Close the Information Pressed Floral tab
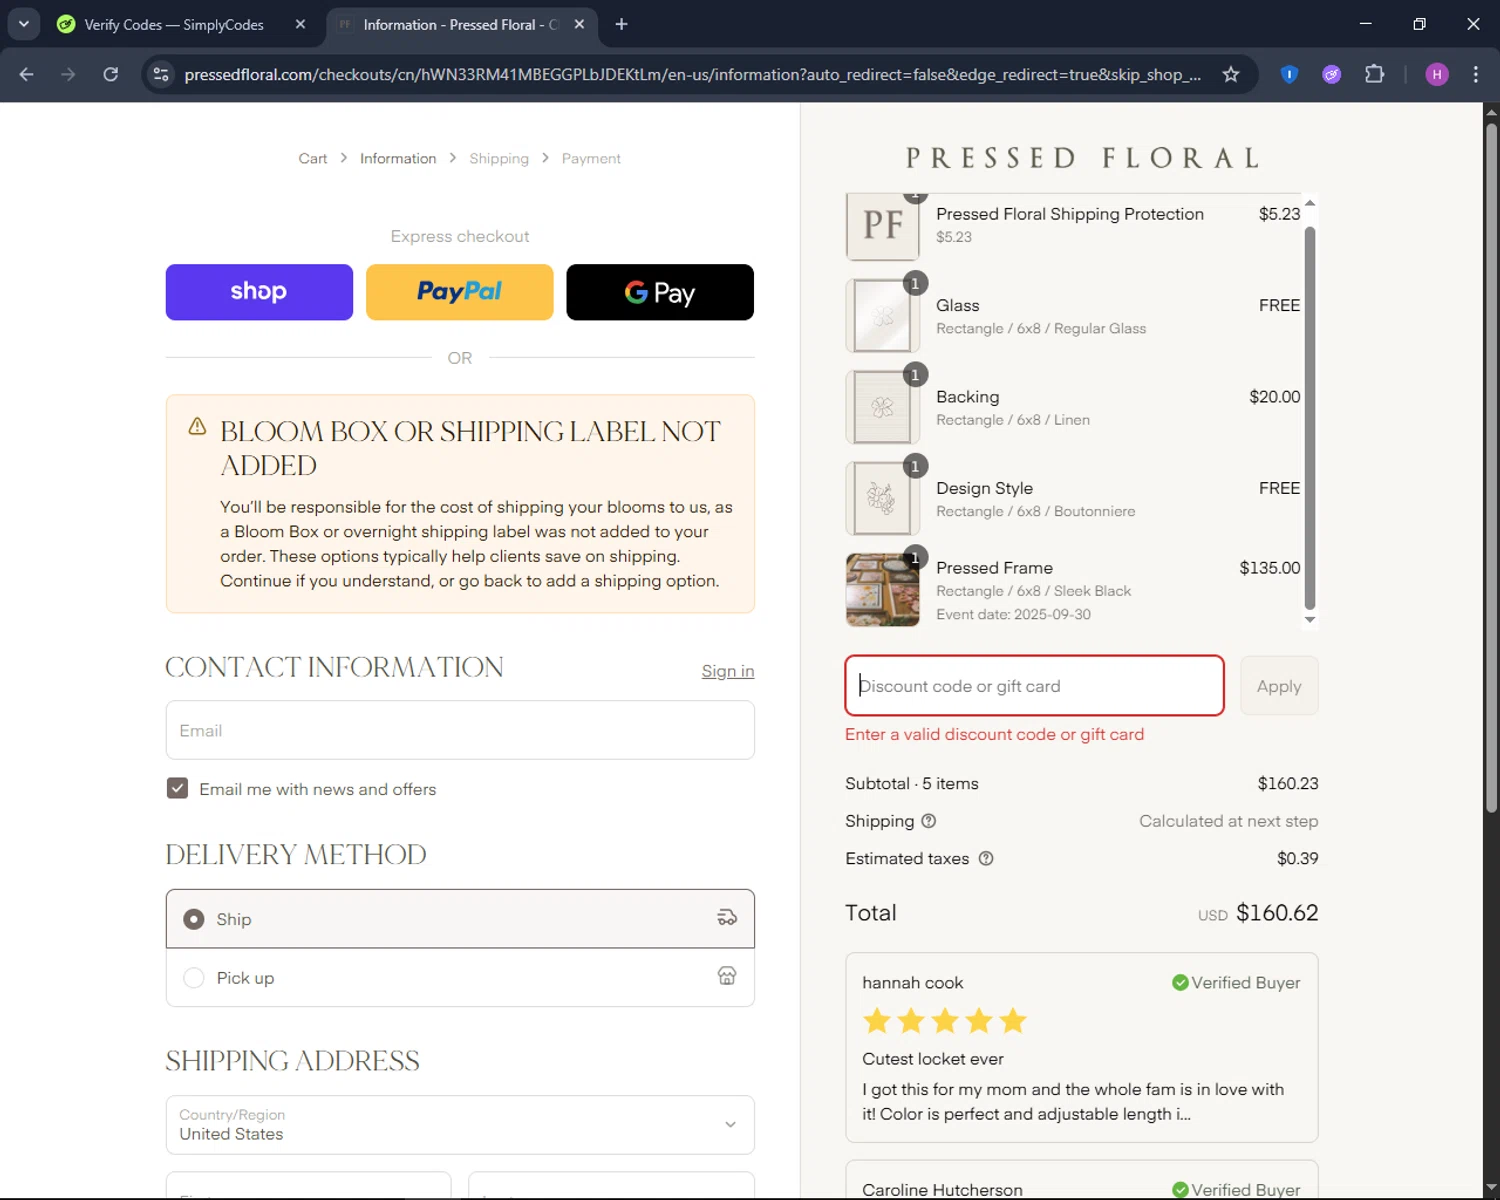Viewport: 1500px width, 1200px height. pyautogui.click(x=579, y=24)
